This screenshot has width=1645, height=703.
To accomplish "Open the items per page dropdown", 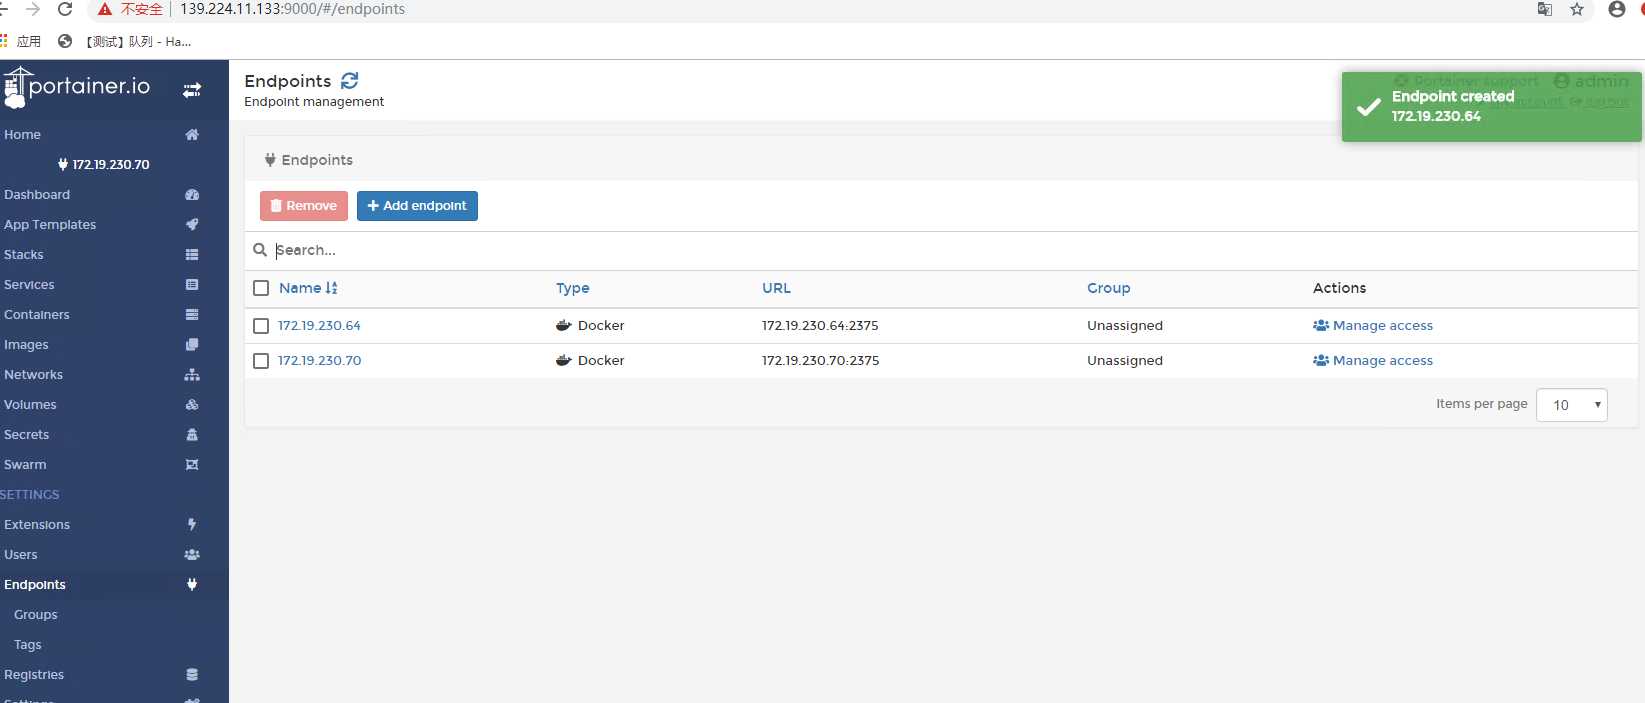I will pos(1572,405).
